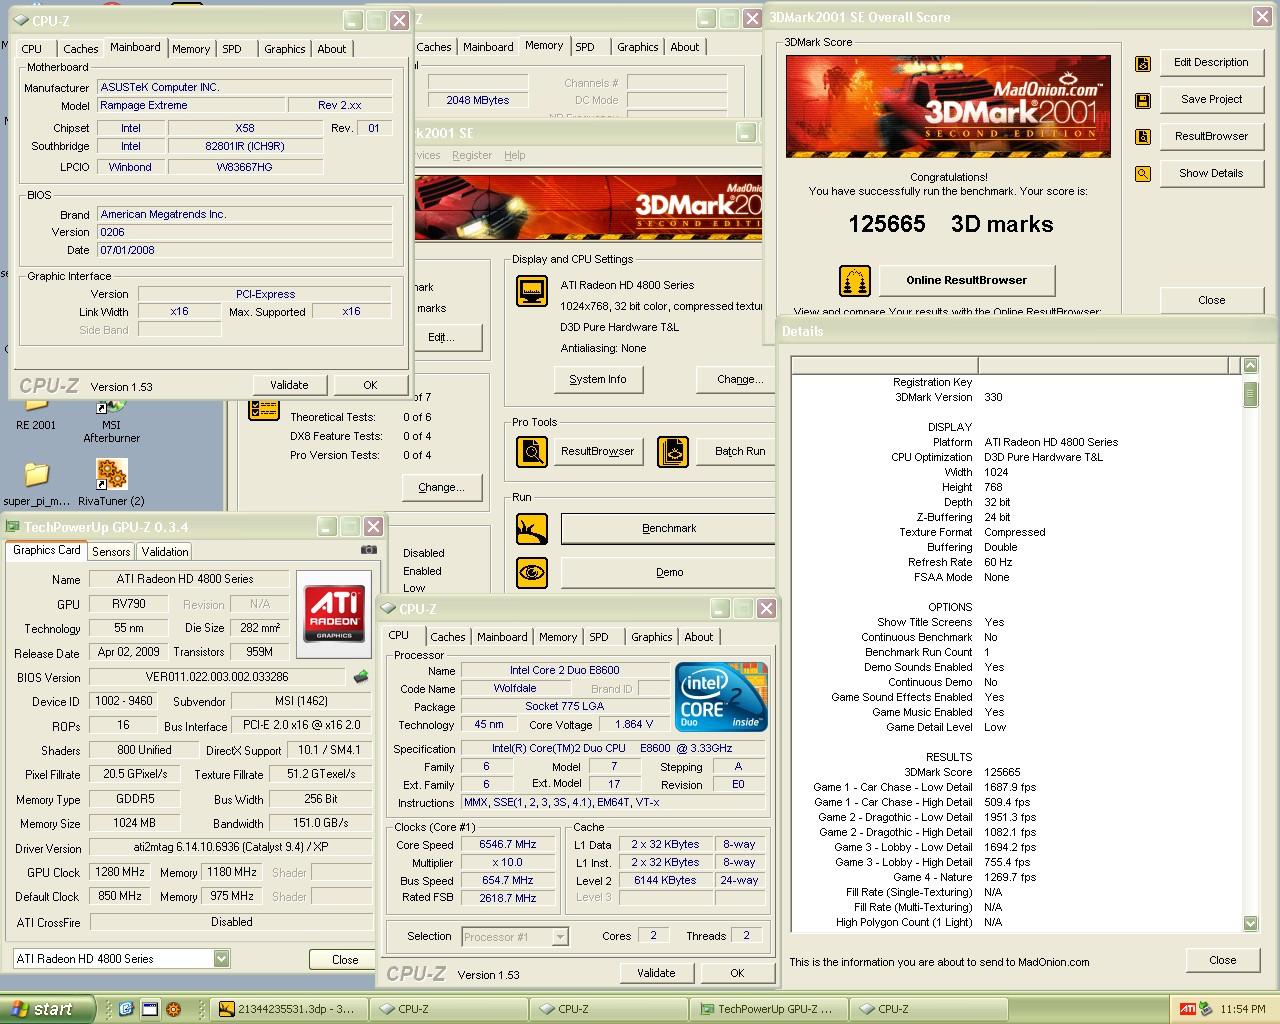This screenshot has width=1280, height=1024.
Task: Open the Help menu in 3DMark2001 SE
Action: pos(515,155)
